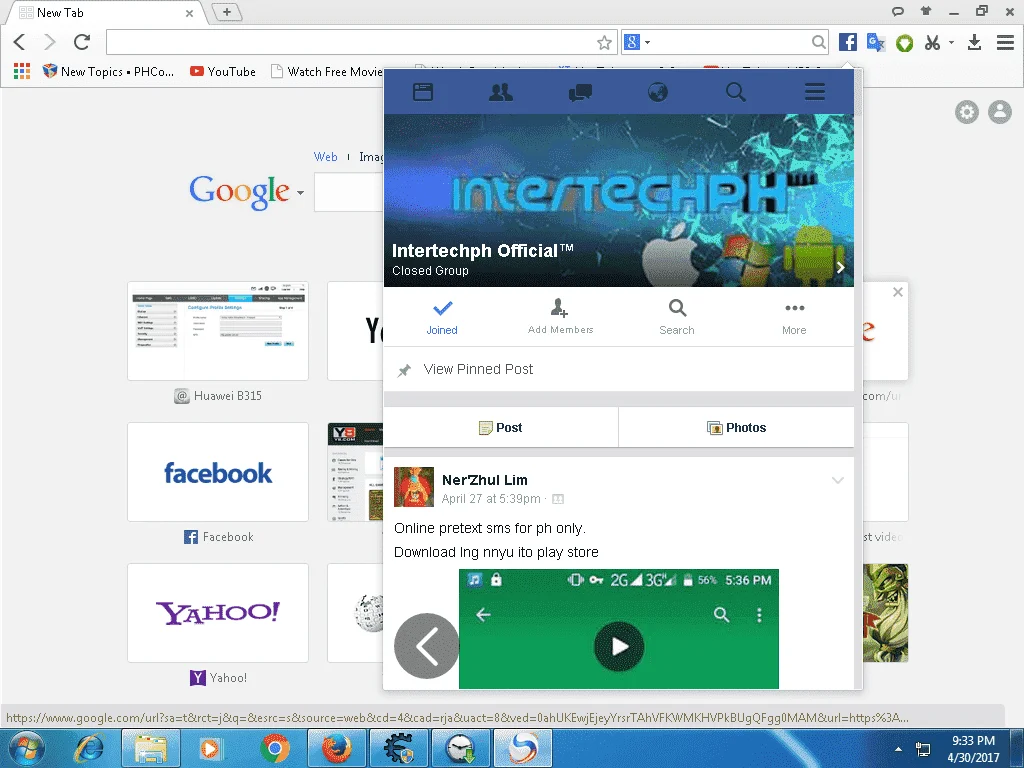Image resolution: width=1024 pixels, height=768 pixels.
Task: Open page settings gear icon on new tab
Action: 967,112
